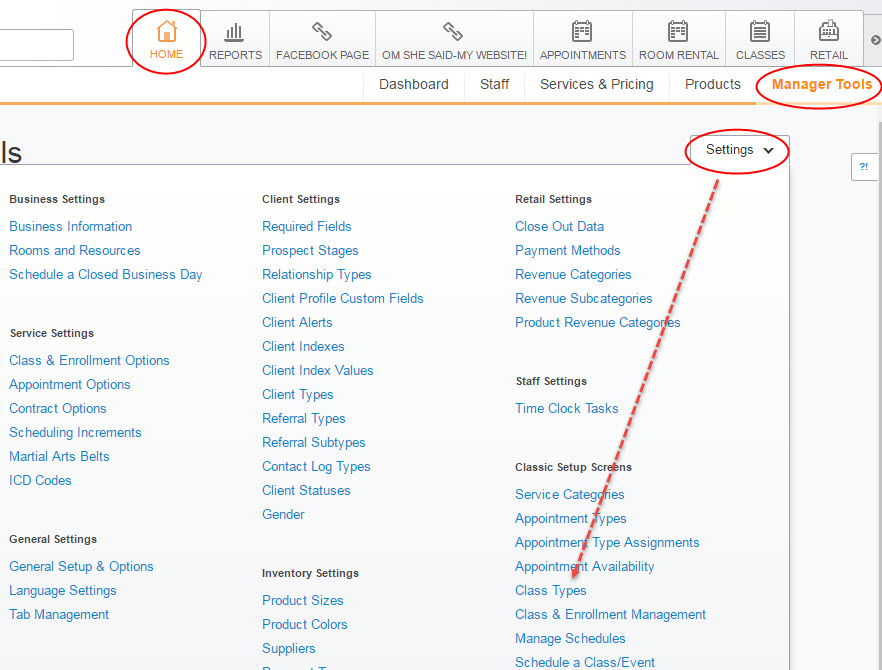Open the Reports bar chart icon

235,32
